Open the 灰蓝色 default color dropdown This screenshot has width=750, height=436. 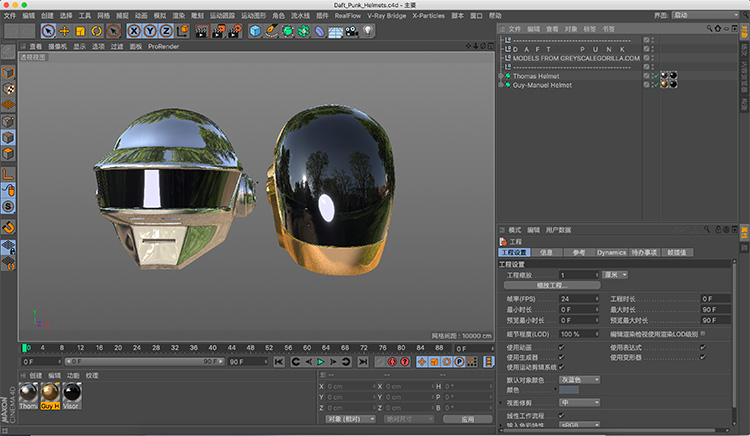click(x=579, y=380)
